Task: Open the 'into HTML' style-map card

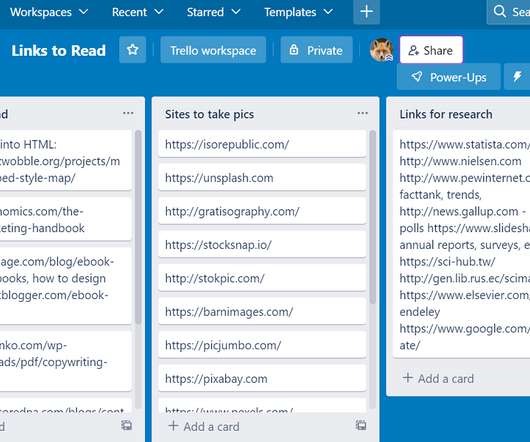Action: tap(66, 161)
